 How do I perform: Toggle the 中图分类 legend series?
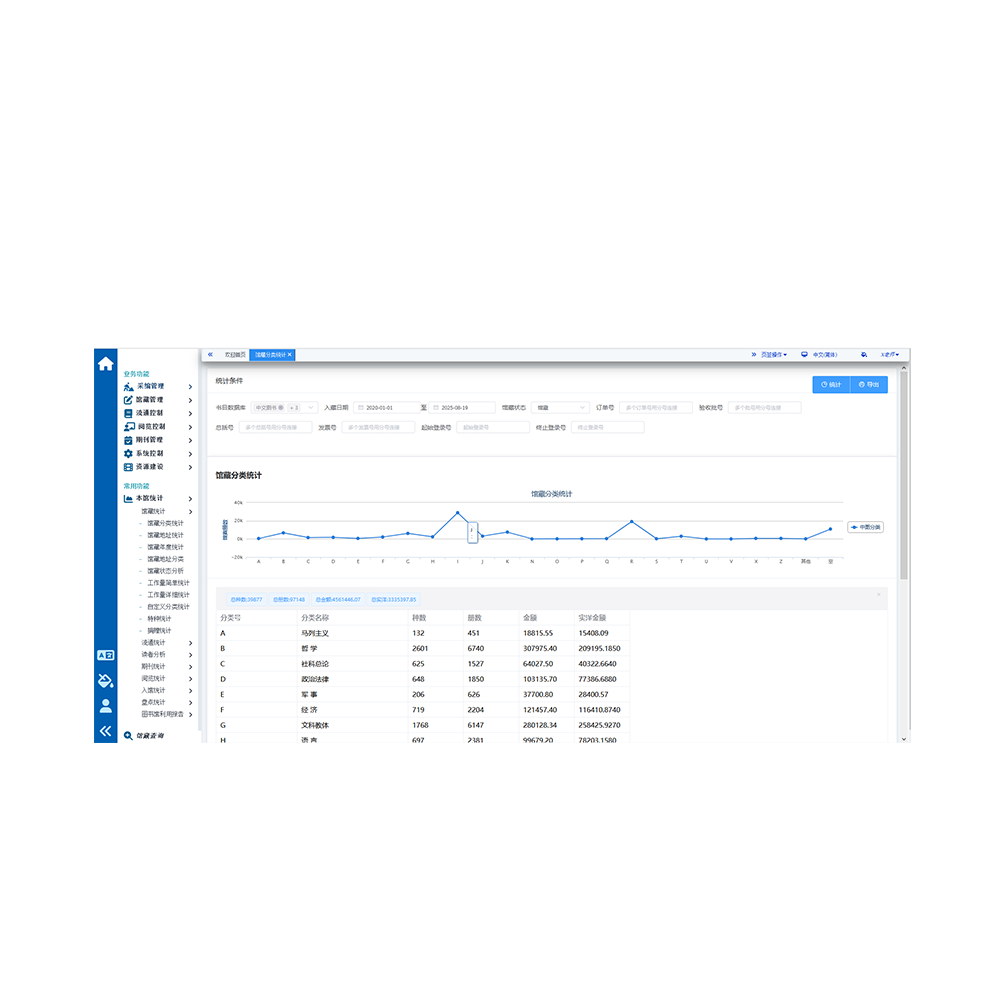[x=864, y=527]
